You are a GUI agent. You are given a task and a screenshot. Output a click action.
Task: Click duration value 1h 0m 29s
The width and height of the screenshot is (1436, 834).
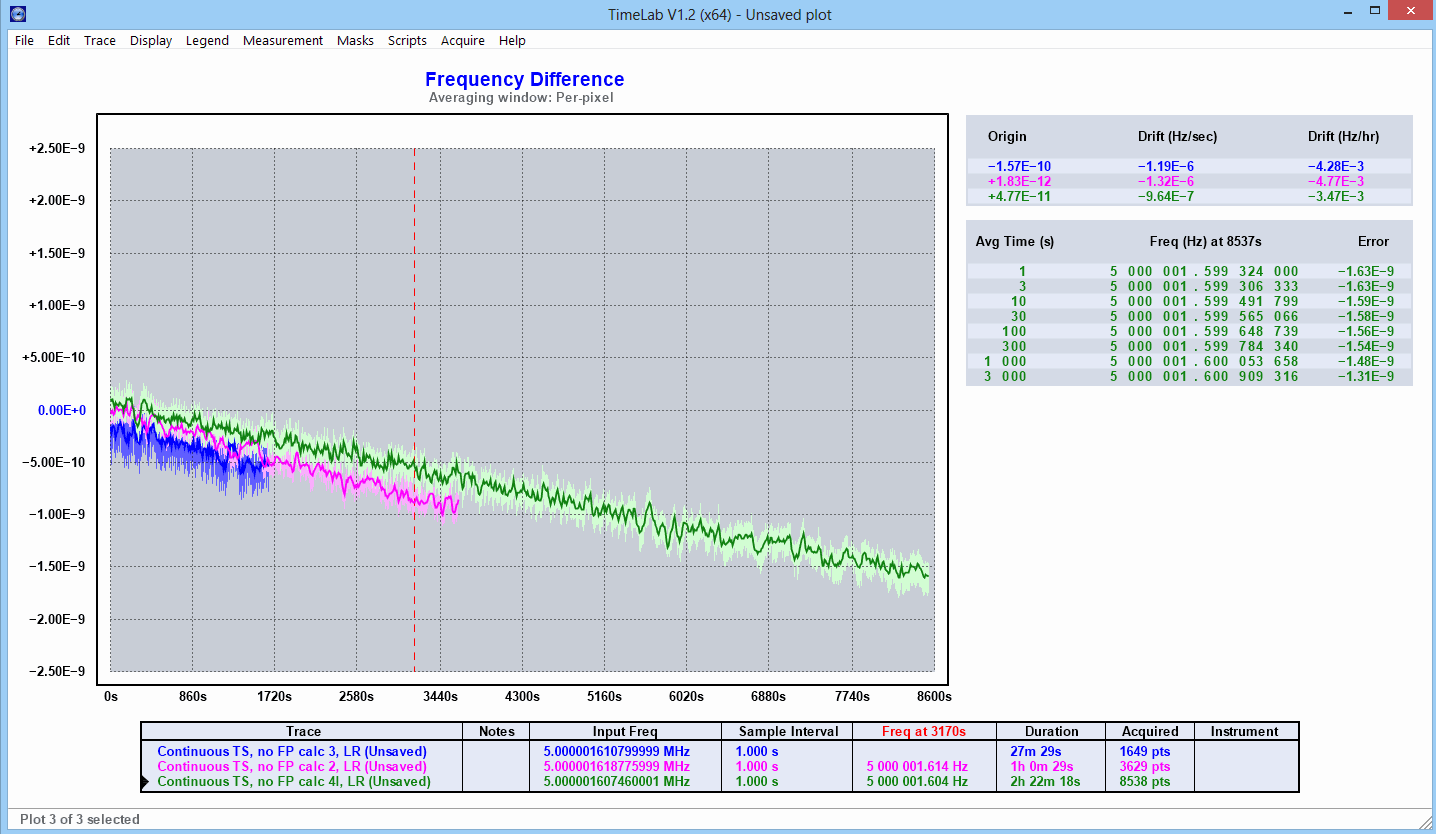click(1042, 766)
